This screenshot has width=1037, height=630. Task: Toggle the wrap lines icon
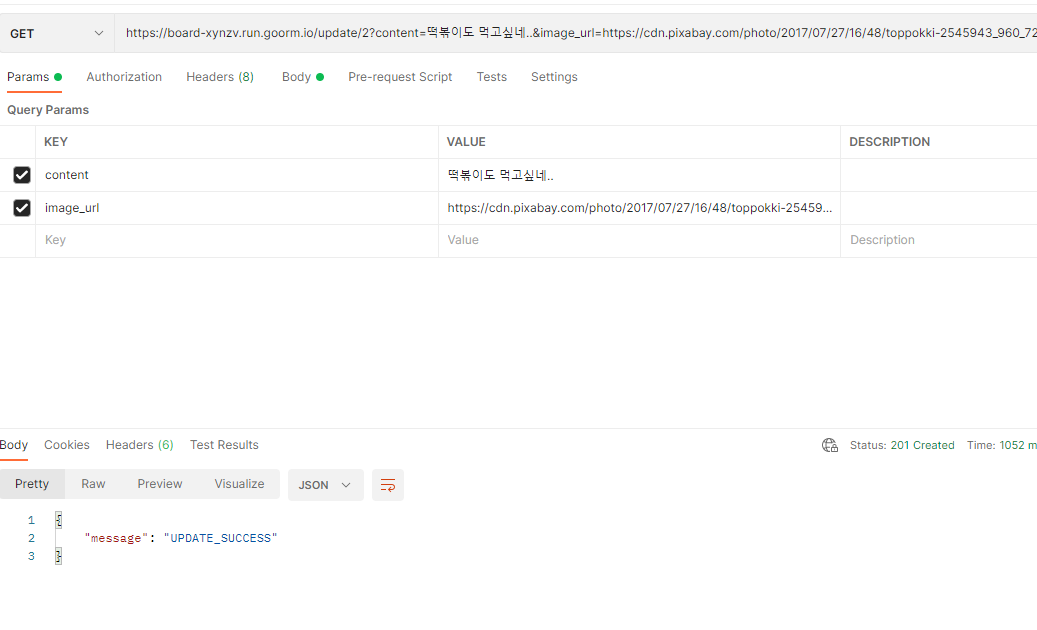(388, 485)
